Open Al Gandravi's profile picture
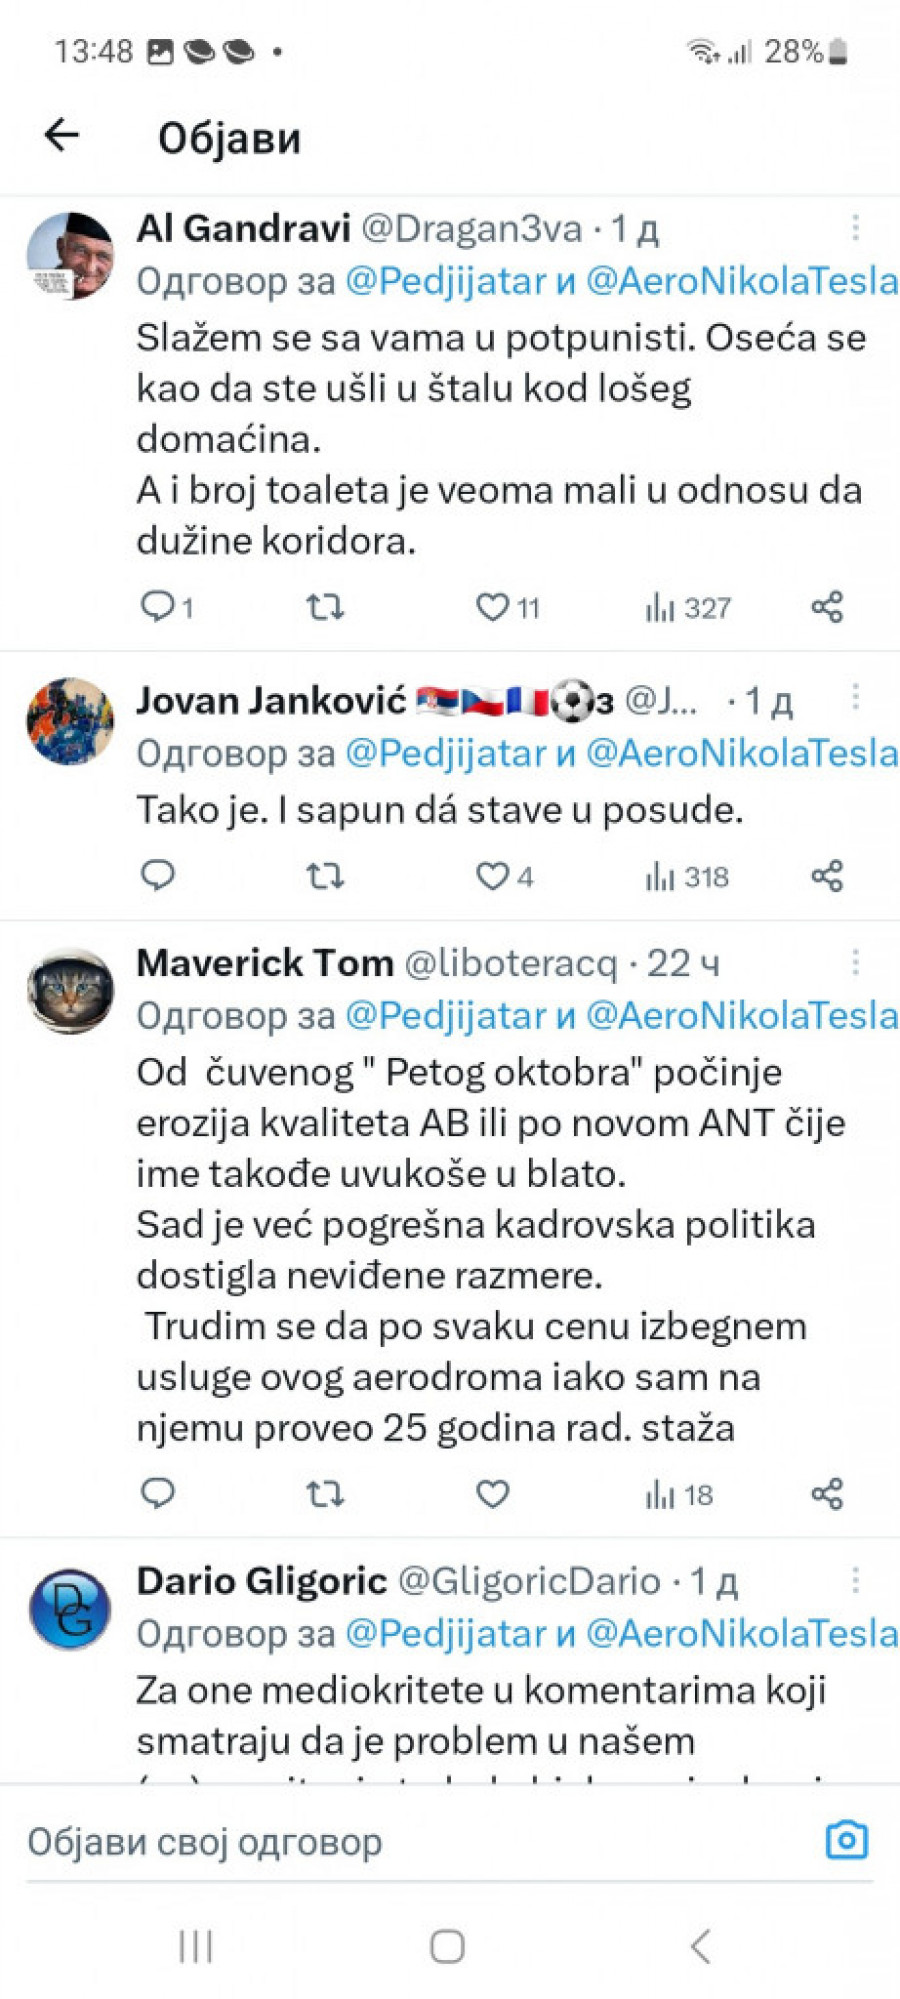900x1999 pixels. [70, 255]
